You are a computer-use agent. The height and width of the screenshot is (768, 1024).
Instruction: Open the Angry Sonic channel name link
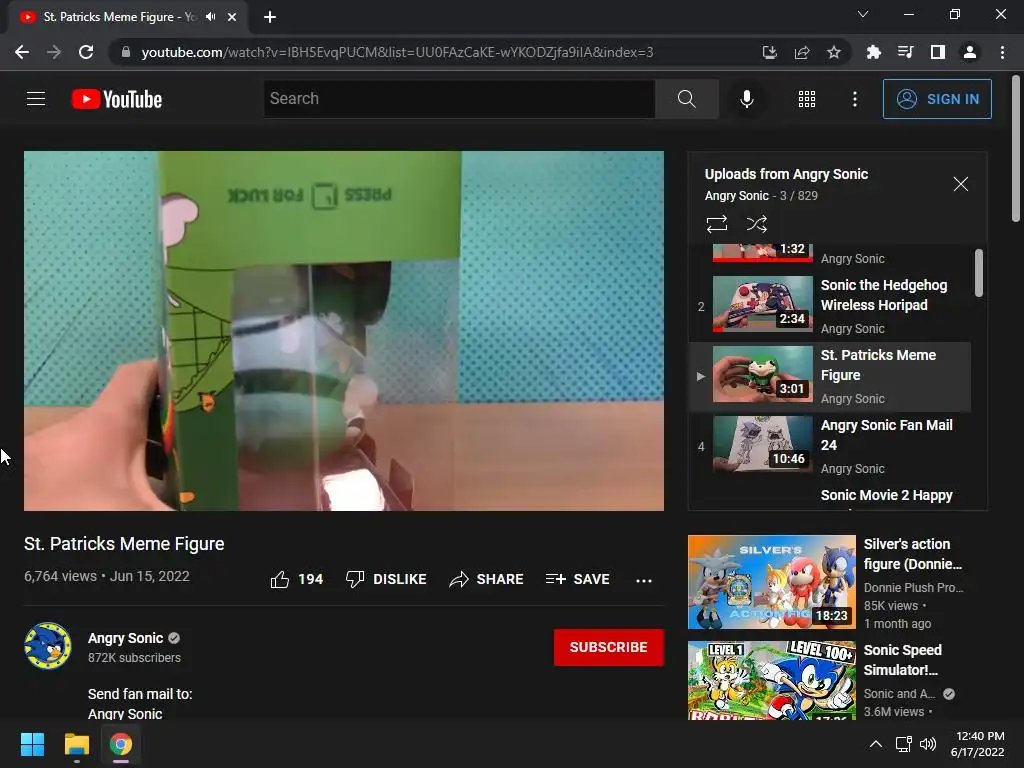pyautogui.click(x=125, y=638)
